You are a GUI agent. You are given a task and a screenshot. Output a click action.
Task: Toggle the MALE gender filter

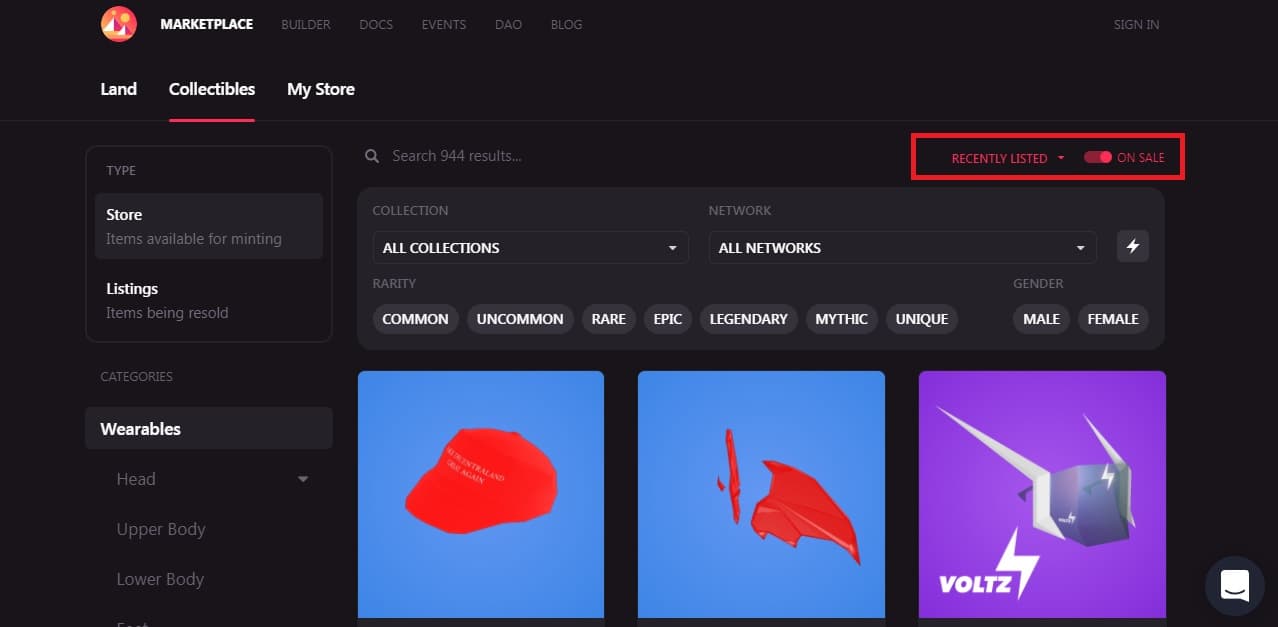click(1042, 319)
